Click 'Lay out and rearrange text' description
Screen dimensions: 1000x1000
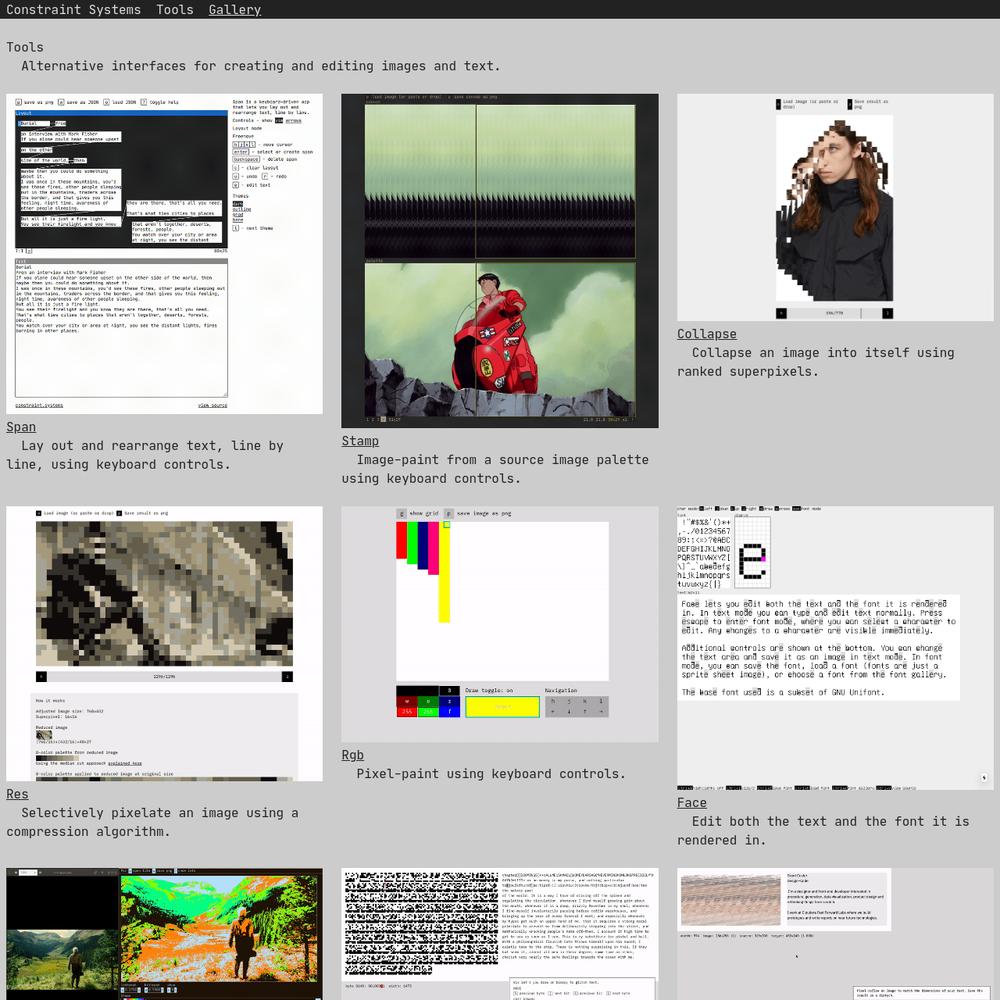point(145,455)
